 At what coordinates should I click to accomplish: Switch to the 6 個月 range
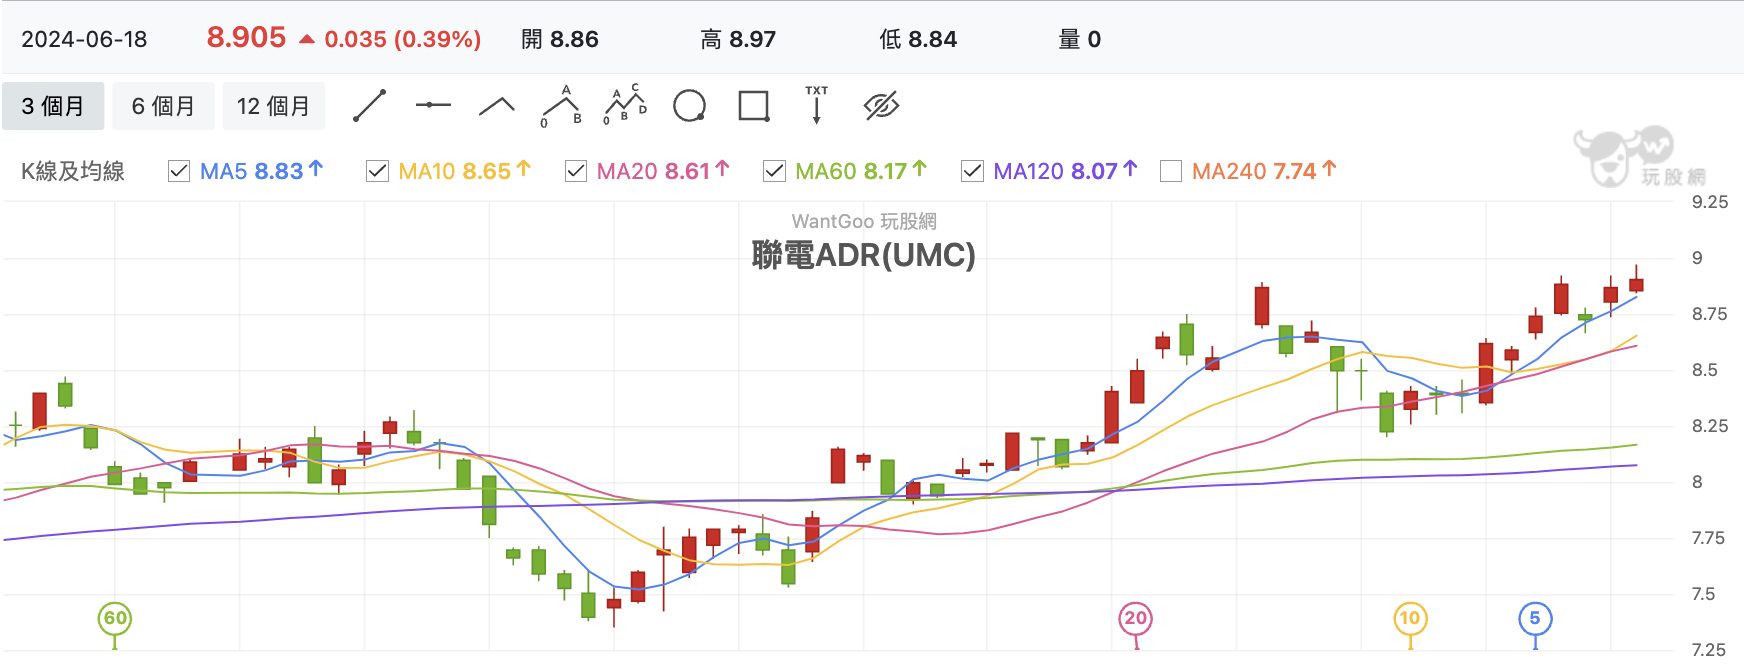[163, 106]
